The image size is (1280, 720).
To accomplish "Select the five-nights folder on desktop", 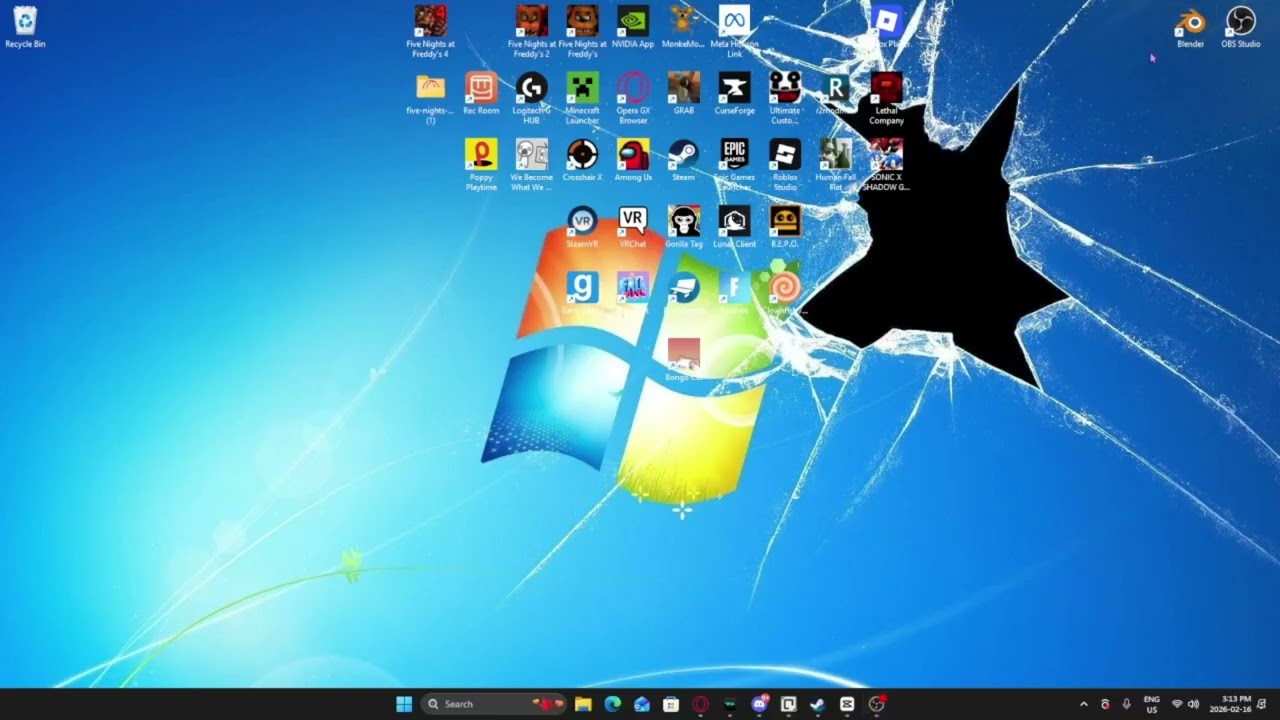I will (430, 98).
